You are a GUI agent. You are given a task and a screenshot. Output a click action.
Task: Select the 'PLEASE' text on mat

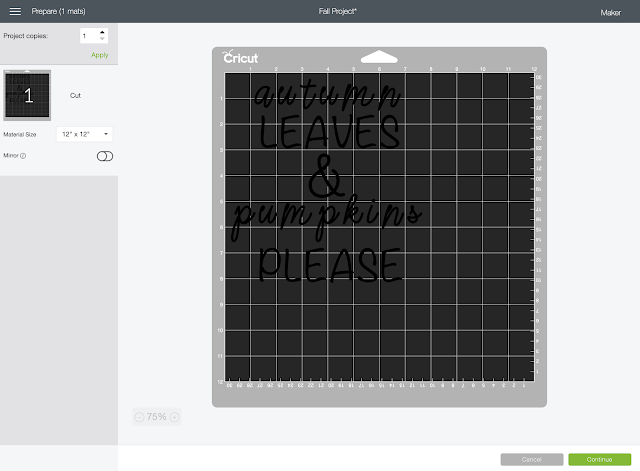click(x=331, y=265)
